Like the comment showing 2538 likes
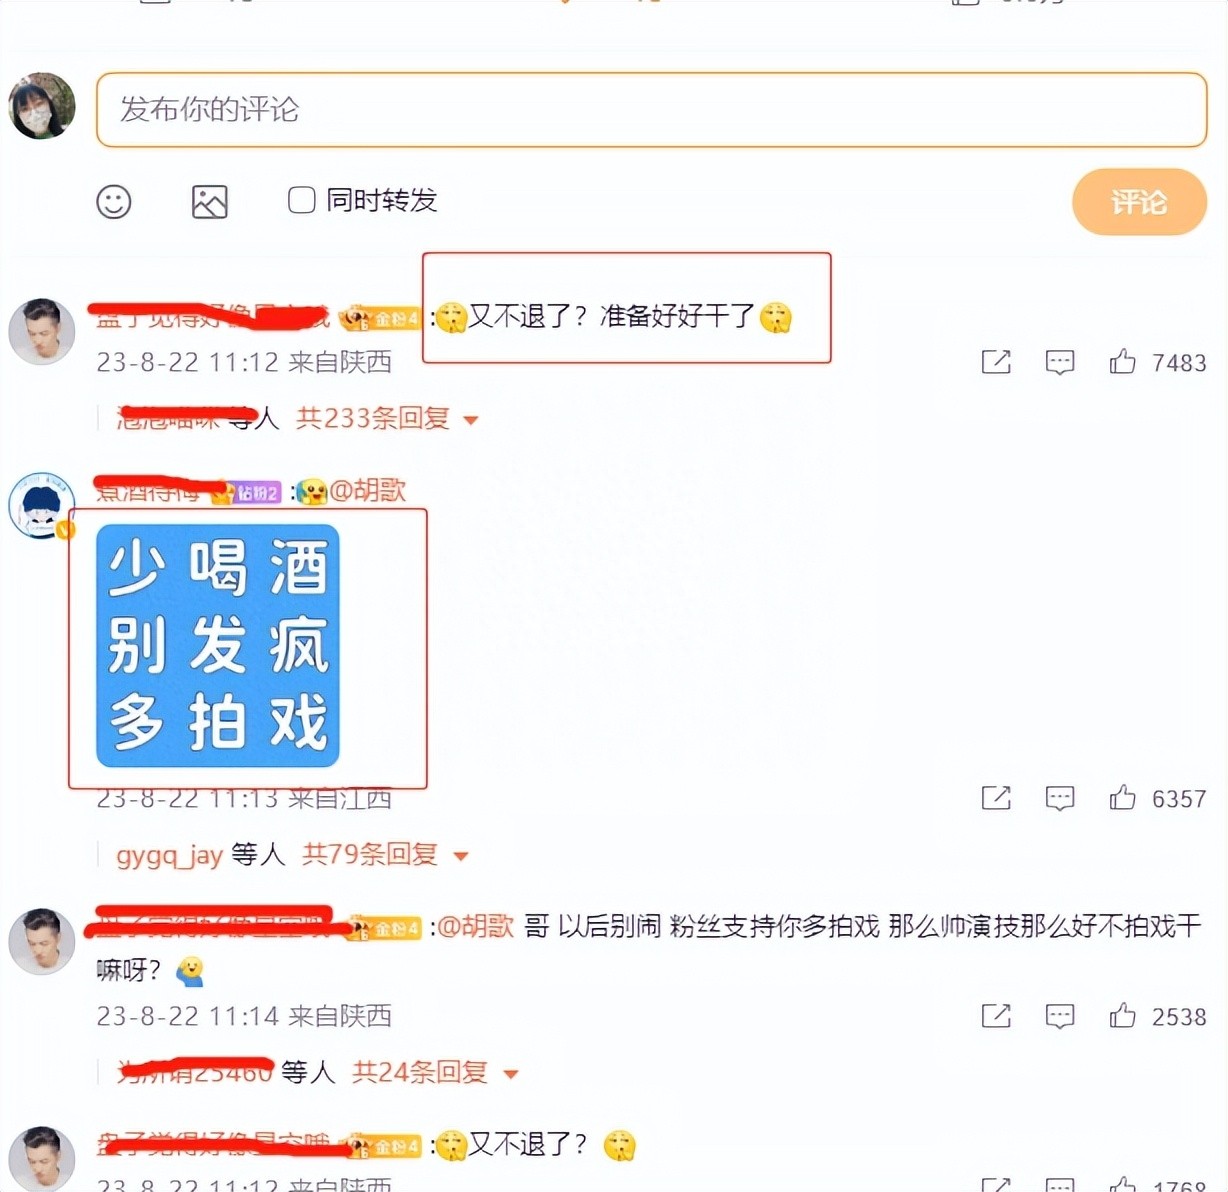The width and height of the screenshot is (1228, 1192). [x=1123, y=1015]
